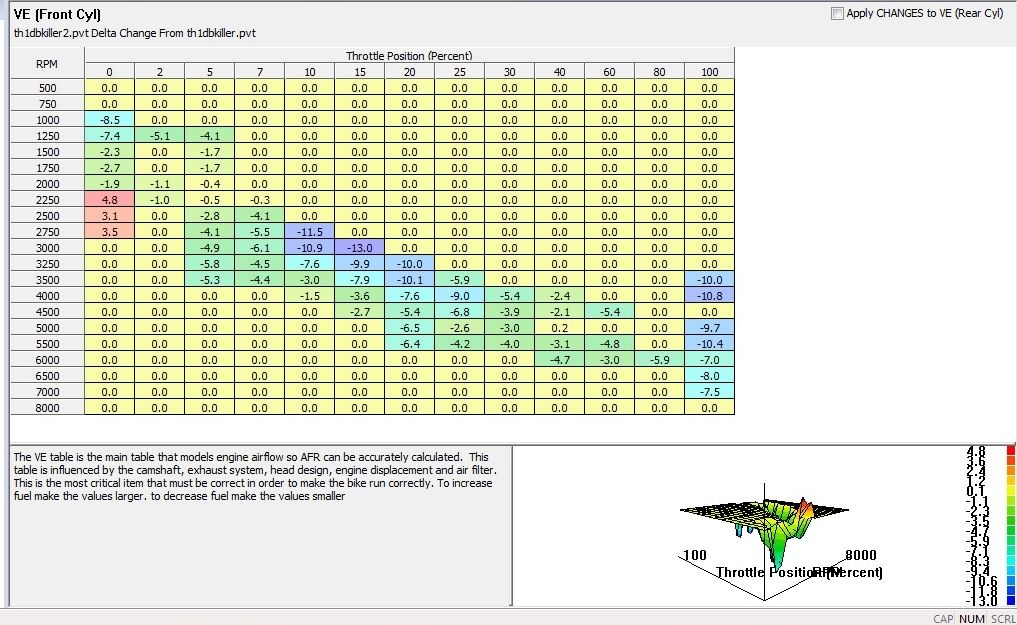Select the -7.0 cell at 6000 RPM

710,360
